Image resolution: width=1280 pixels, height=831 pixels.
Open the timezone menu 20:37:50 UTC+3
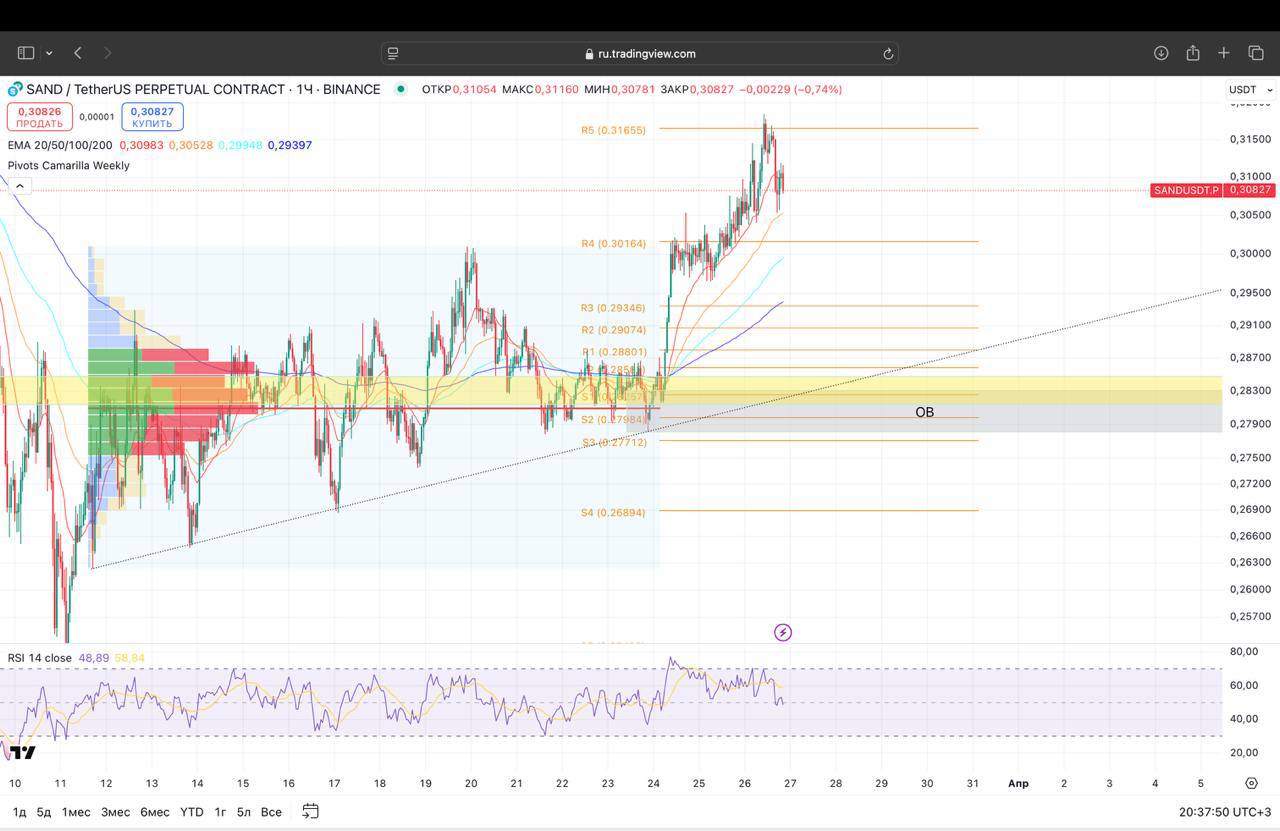[1225, 812]
